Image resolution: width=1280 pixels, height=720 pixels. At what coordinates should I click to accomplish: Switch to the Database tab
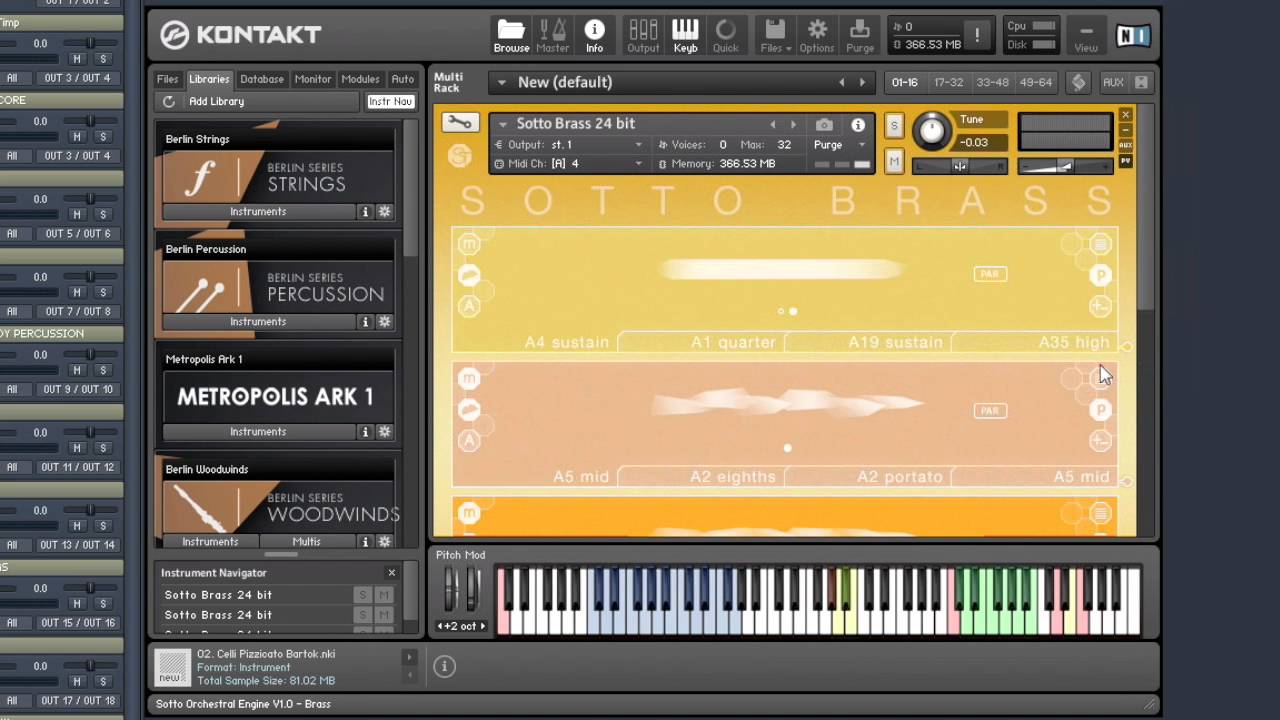261,79
